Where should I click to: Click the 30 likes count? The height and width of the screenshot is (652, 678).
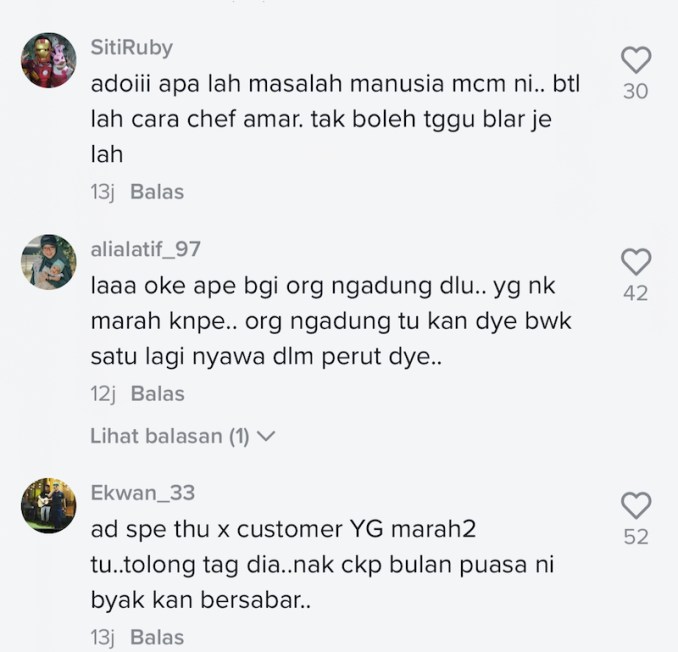coord(636,91)
